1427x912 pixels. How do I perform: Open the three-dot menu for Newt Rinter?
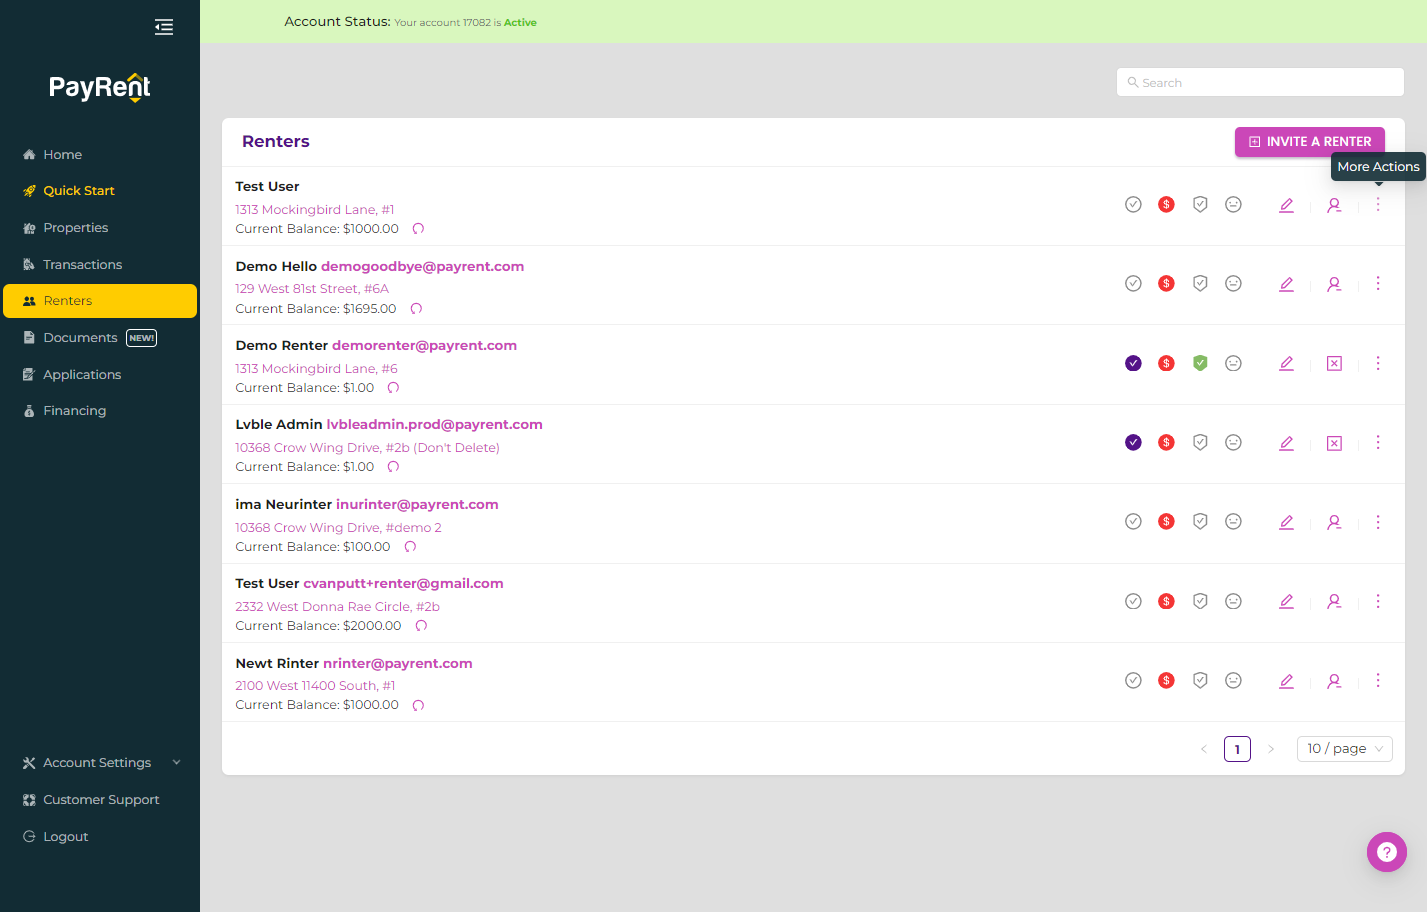[x=1378, y=680]
